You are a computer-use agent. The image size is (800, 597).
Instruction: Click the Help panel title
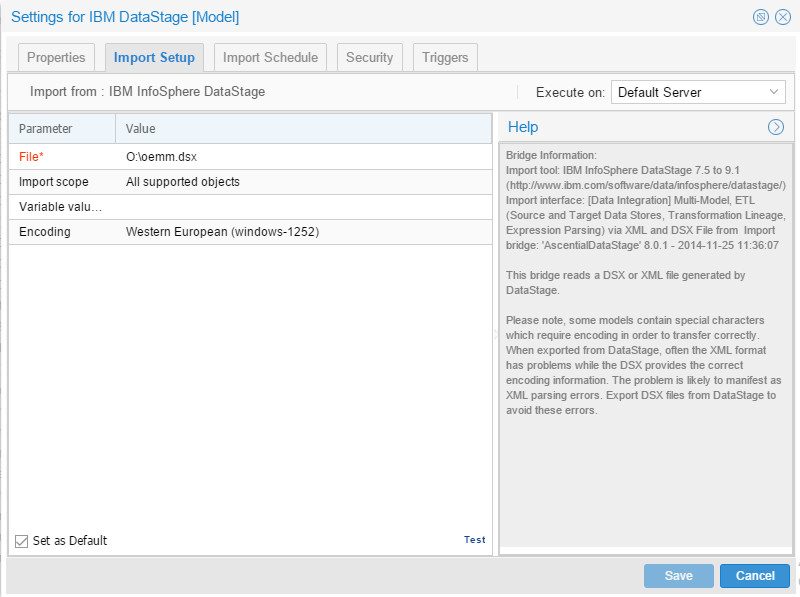[x=523, y=127]
